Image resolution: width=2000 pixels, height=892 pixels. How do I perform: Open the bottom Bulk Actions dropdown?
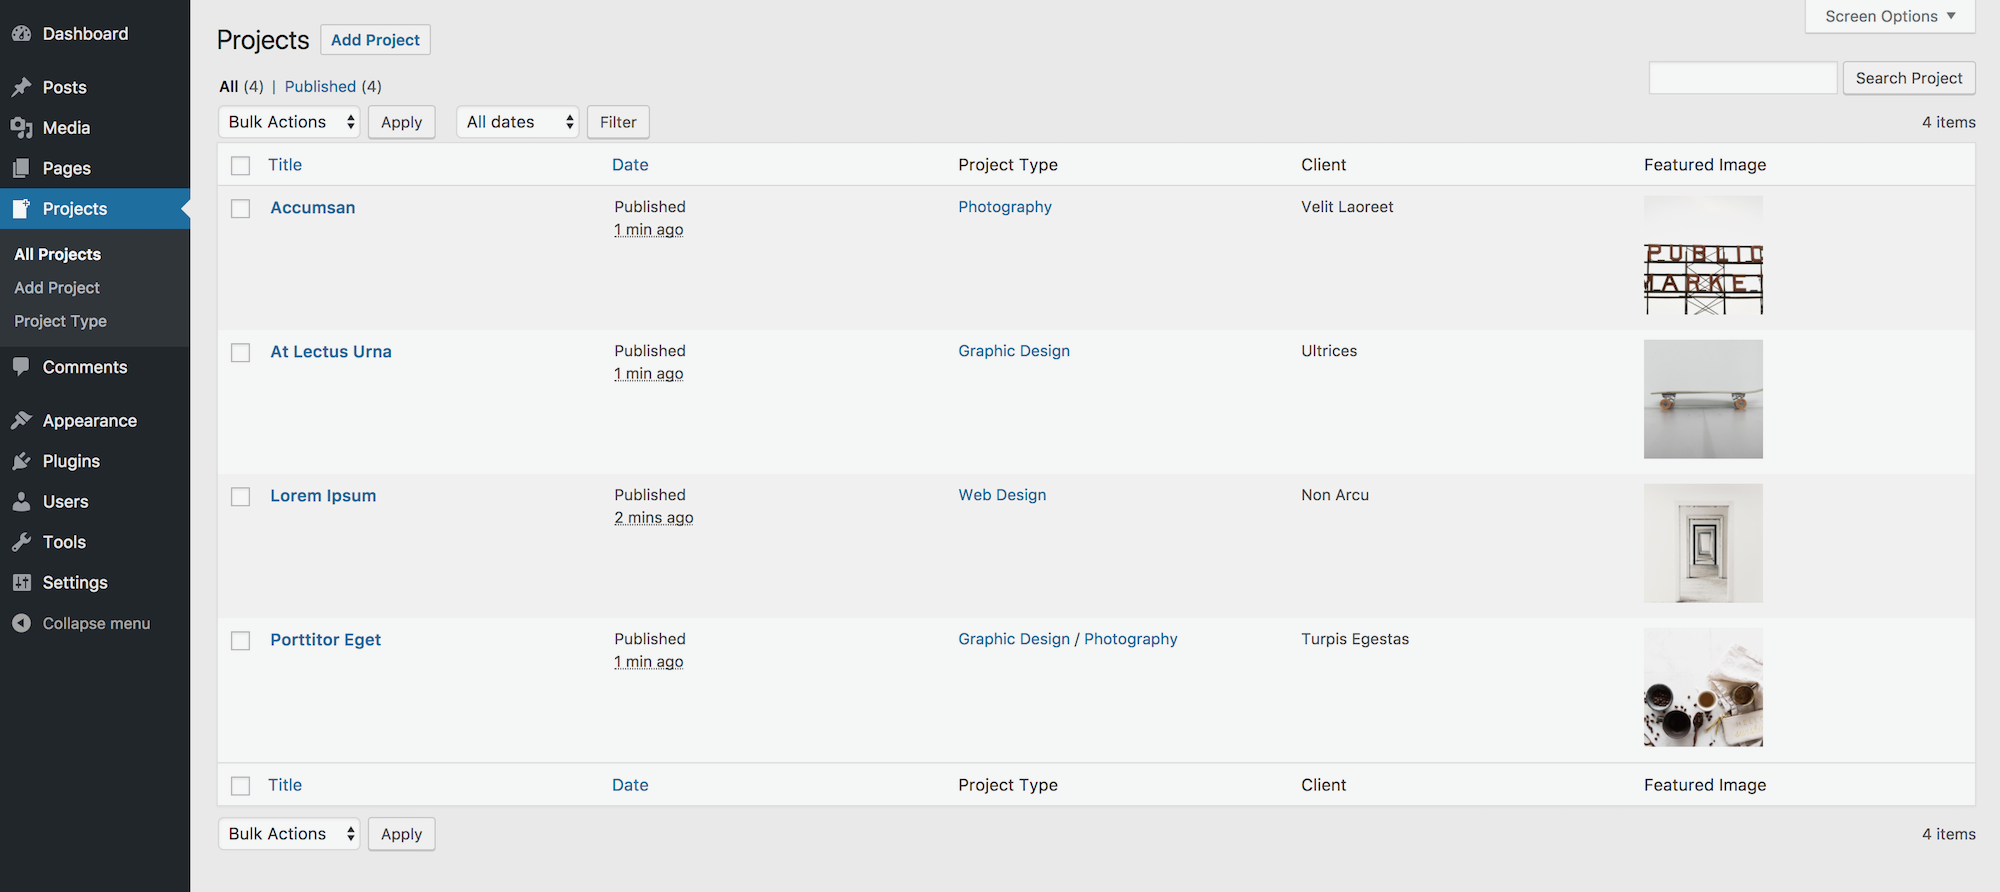tap(289, 834)
